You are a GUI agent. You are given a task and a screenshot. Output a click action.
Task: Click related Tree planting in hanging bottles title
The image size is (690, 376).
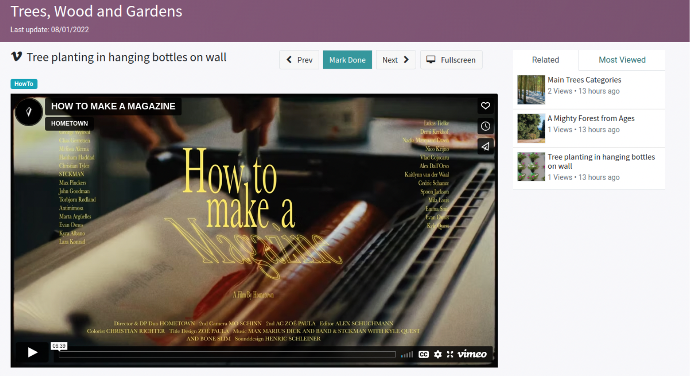tap(601, 162)
